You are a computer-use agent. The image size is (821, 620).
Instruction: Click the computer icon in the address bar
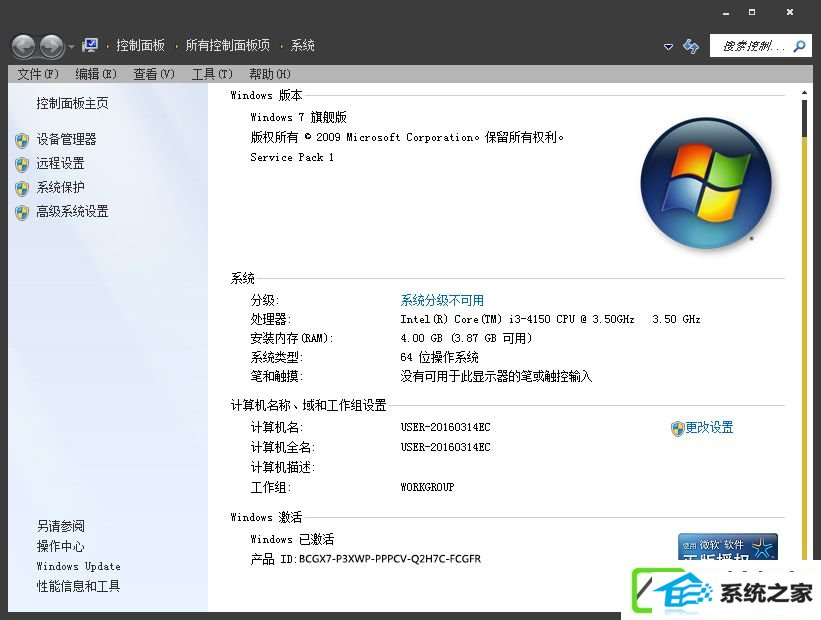click(90, 46)
